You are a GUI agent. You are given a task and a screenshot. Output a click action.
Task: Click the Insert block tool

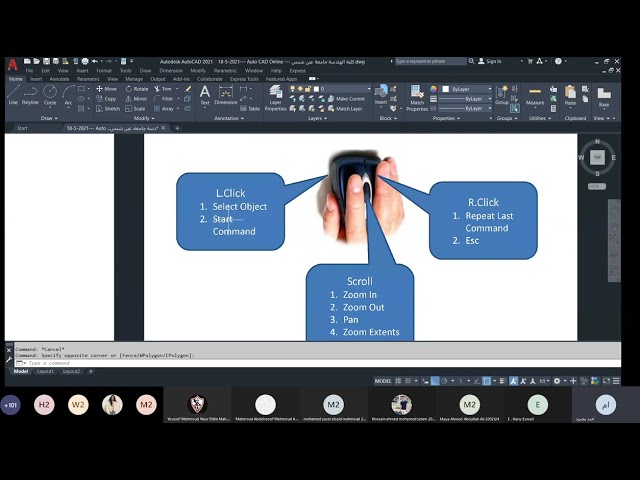(381, 95)
